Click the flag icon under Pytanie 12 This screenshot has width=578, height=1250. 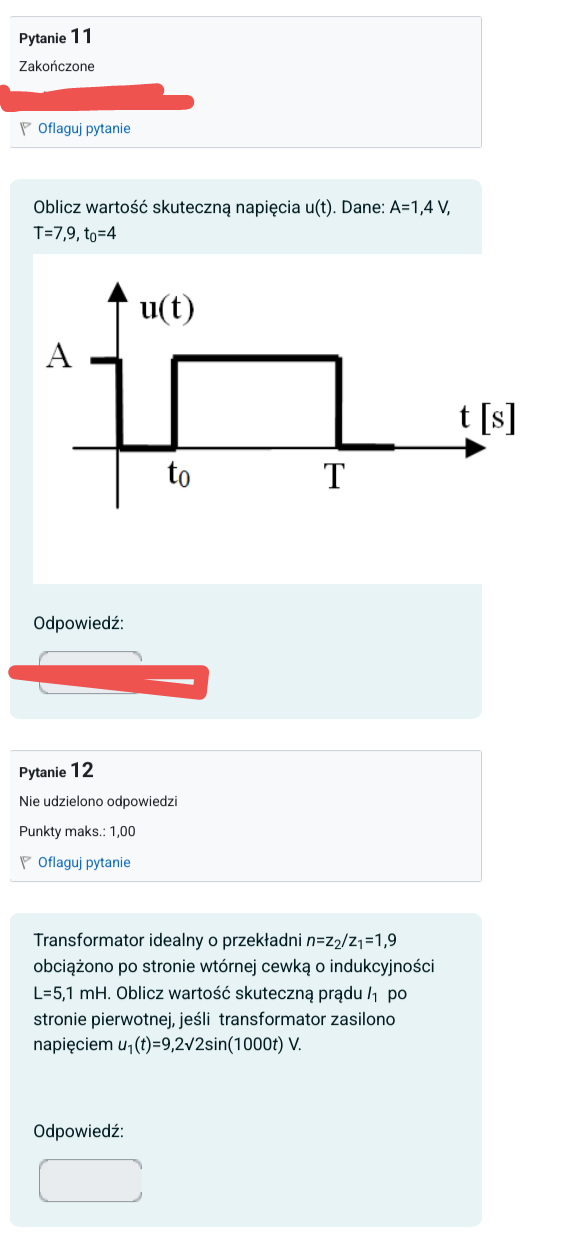26,862
